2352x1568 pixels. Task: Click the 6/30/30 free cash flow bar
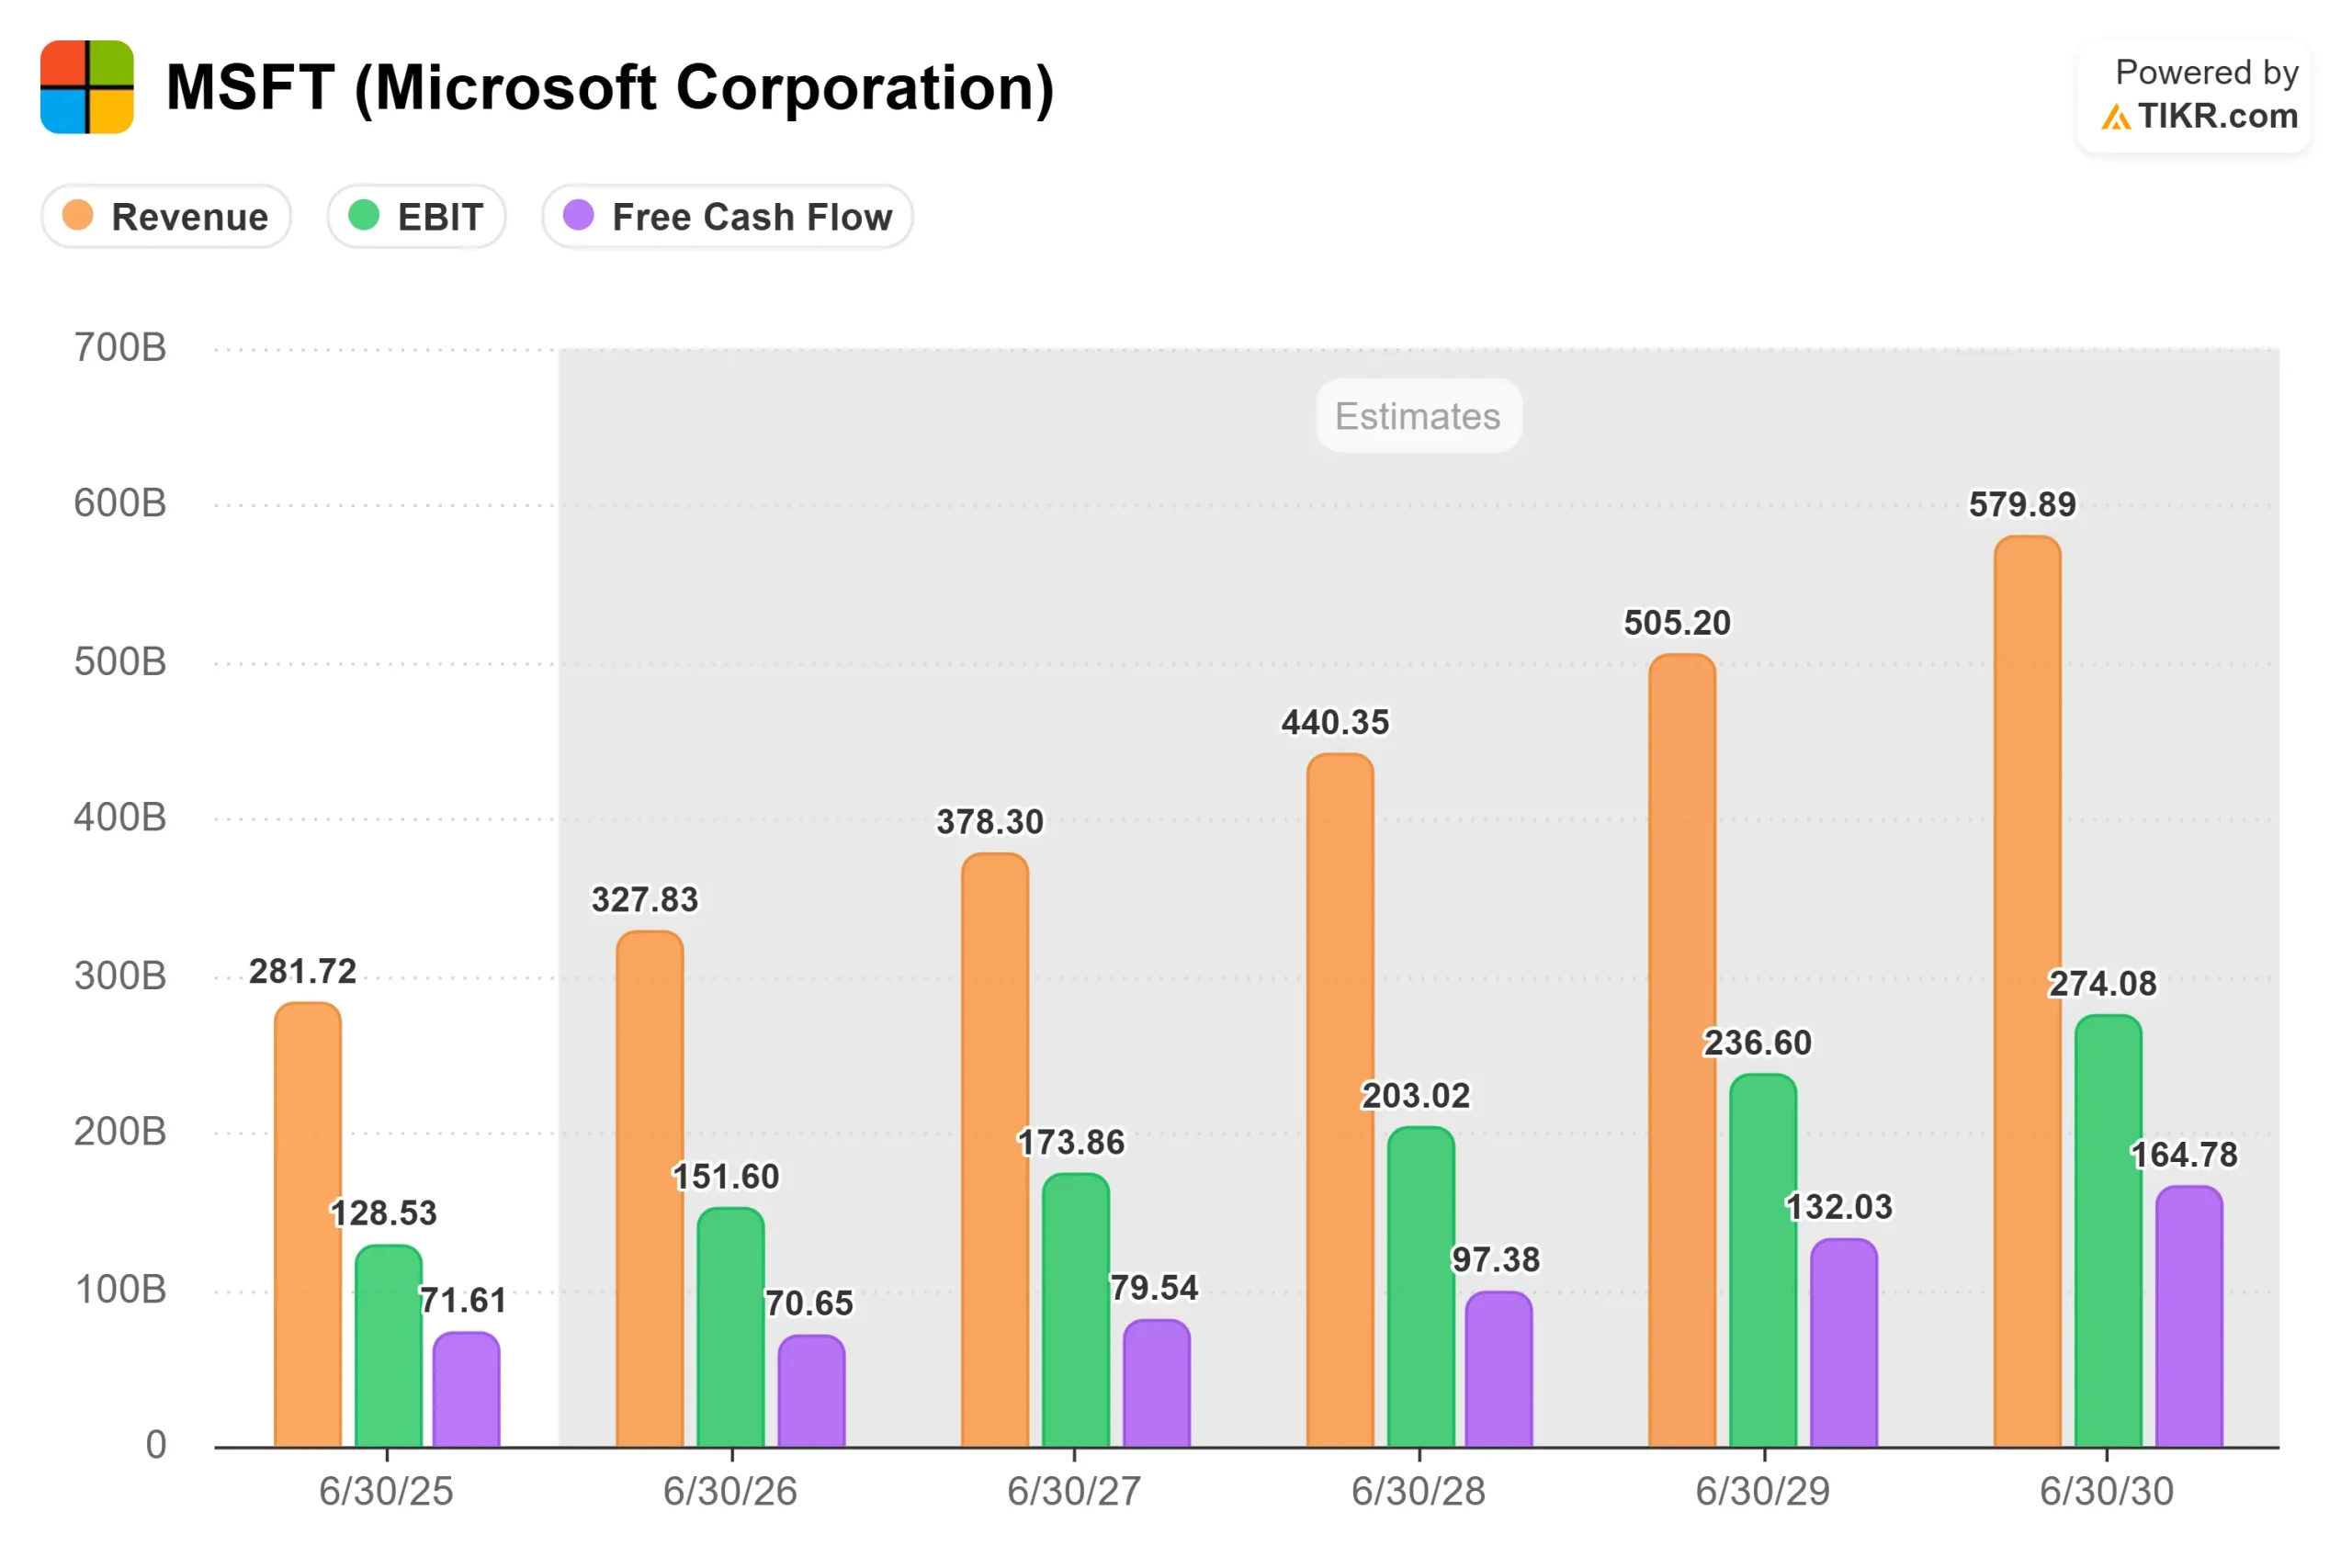2189,1317
